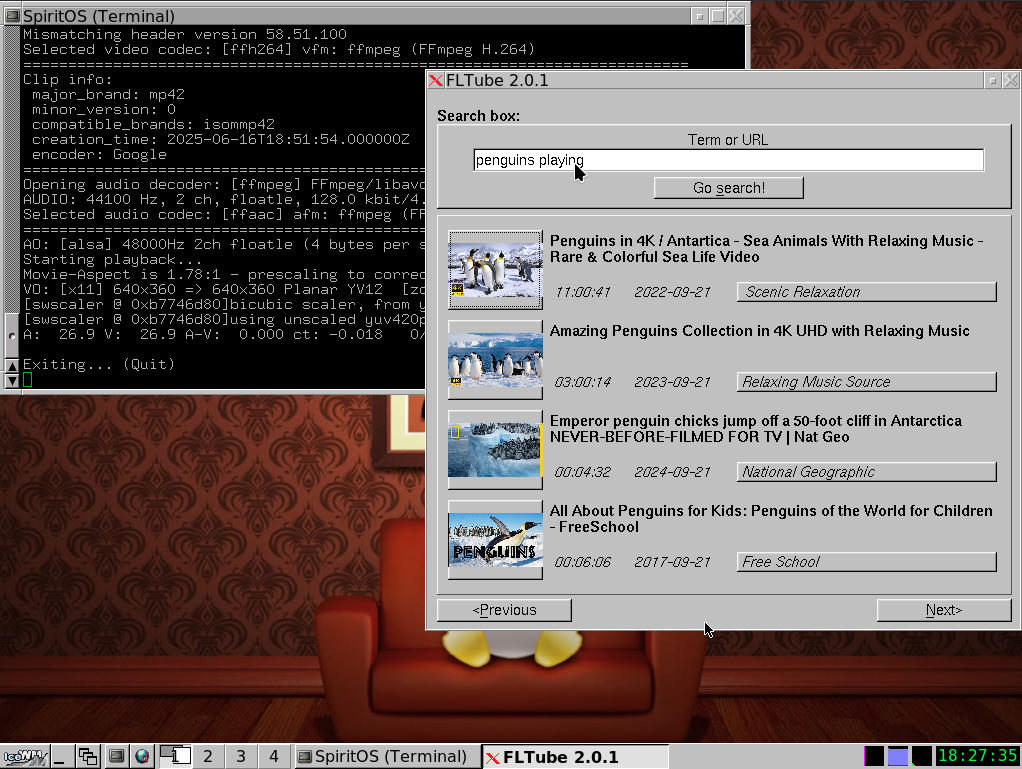The width and height of the screenshot is (1022, 769).
Task: Focus the FLTube 2.0.1 title bar
Action: point(714,81)
